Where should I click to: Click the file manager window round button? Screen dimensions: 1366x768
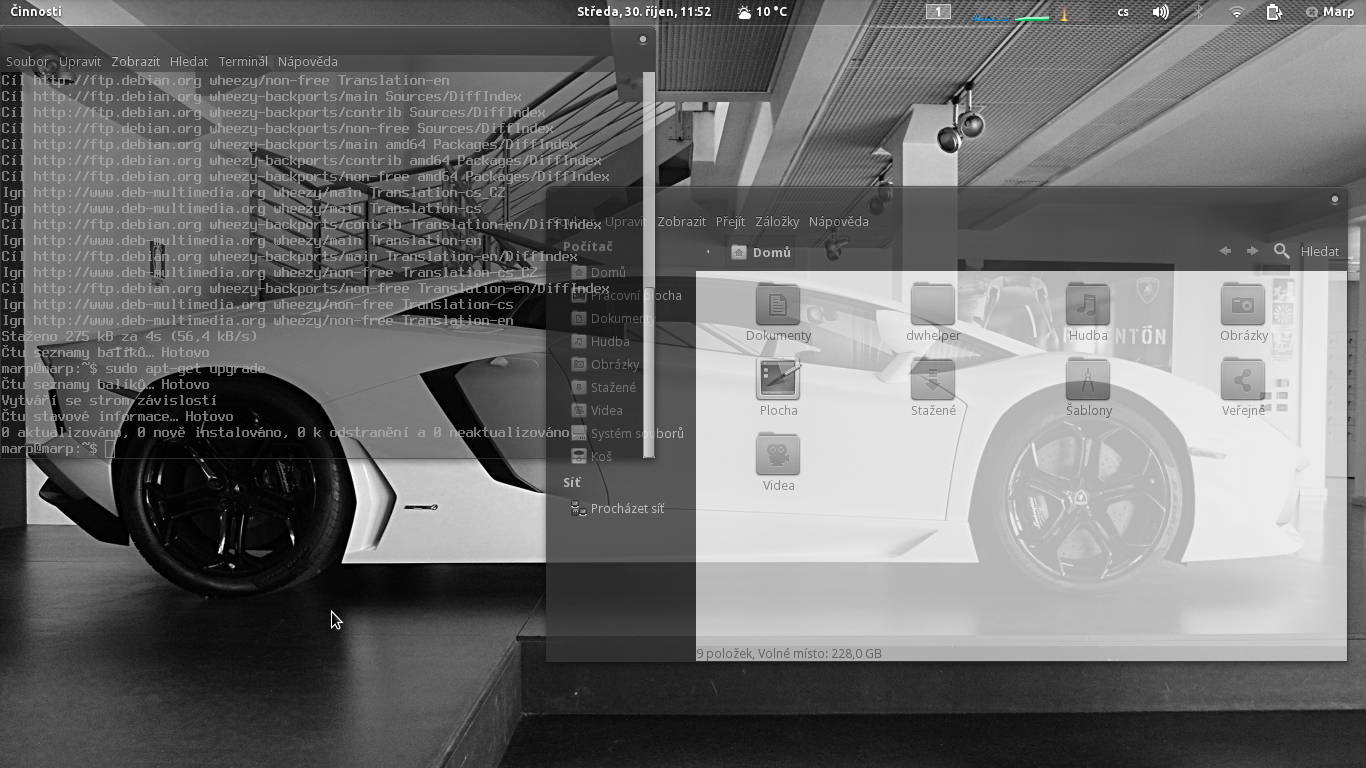coord(1334,199)
